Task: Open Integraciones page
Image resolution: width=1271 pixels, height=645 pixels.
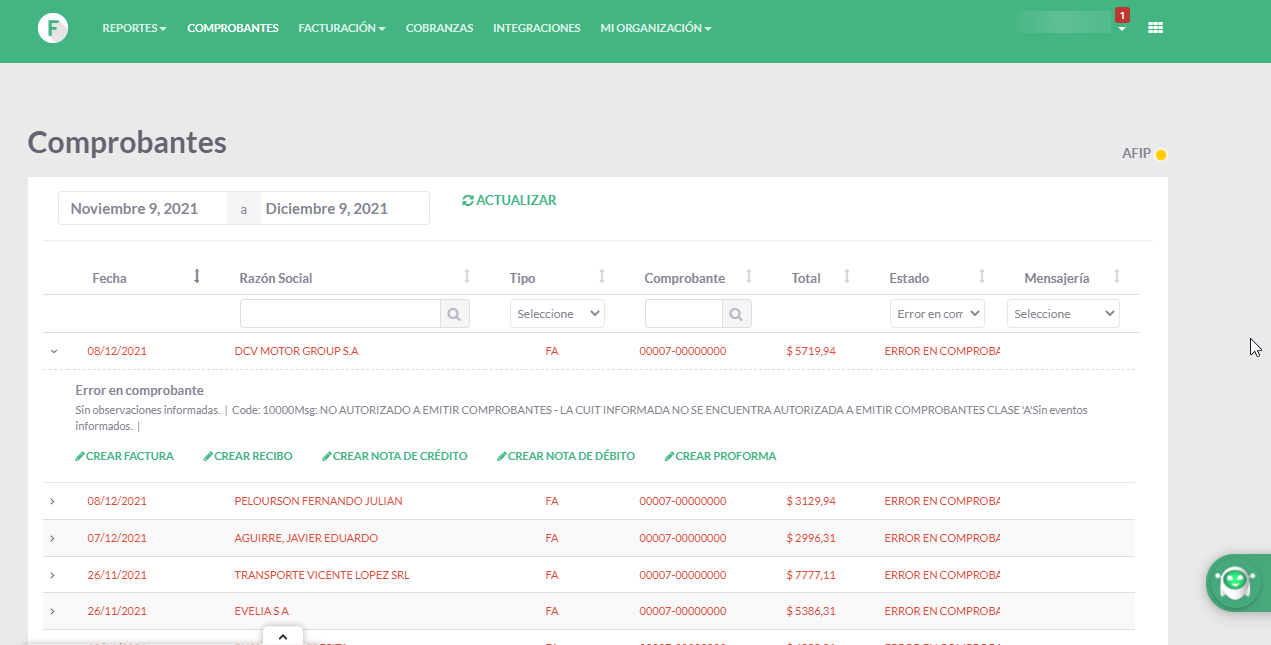Action: (537, 28)
